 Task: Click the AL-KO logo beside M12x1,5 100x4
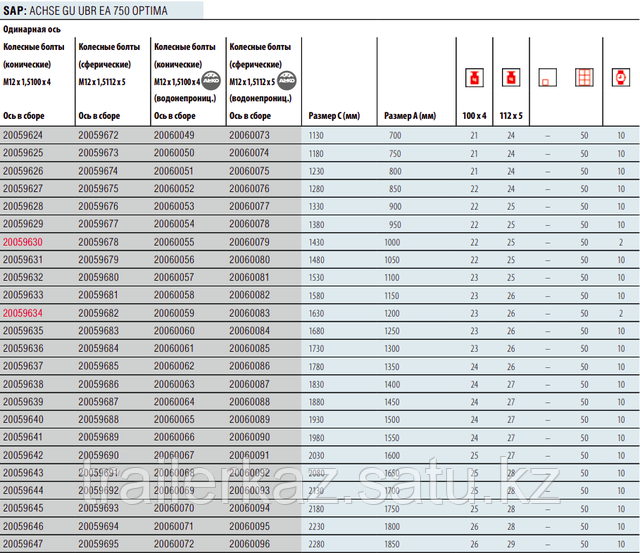pyautogui.click(x=211, y=80)
